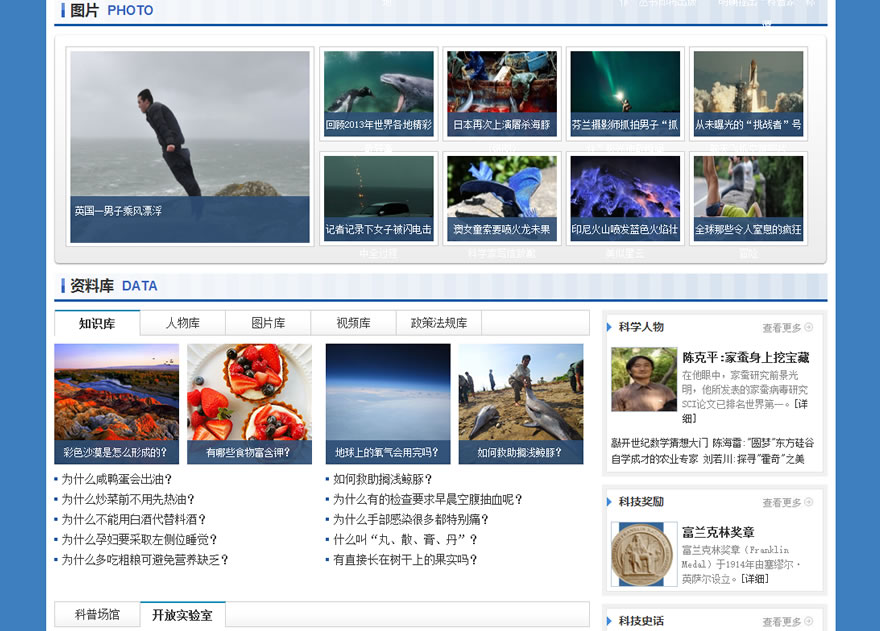The height and width of the screenshot is (631, 880).
Task: Open link 为什么不能用白酒代替料酒?
Action: (x=134, y=519)
